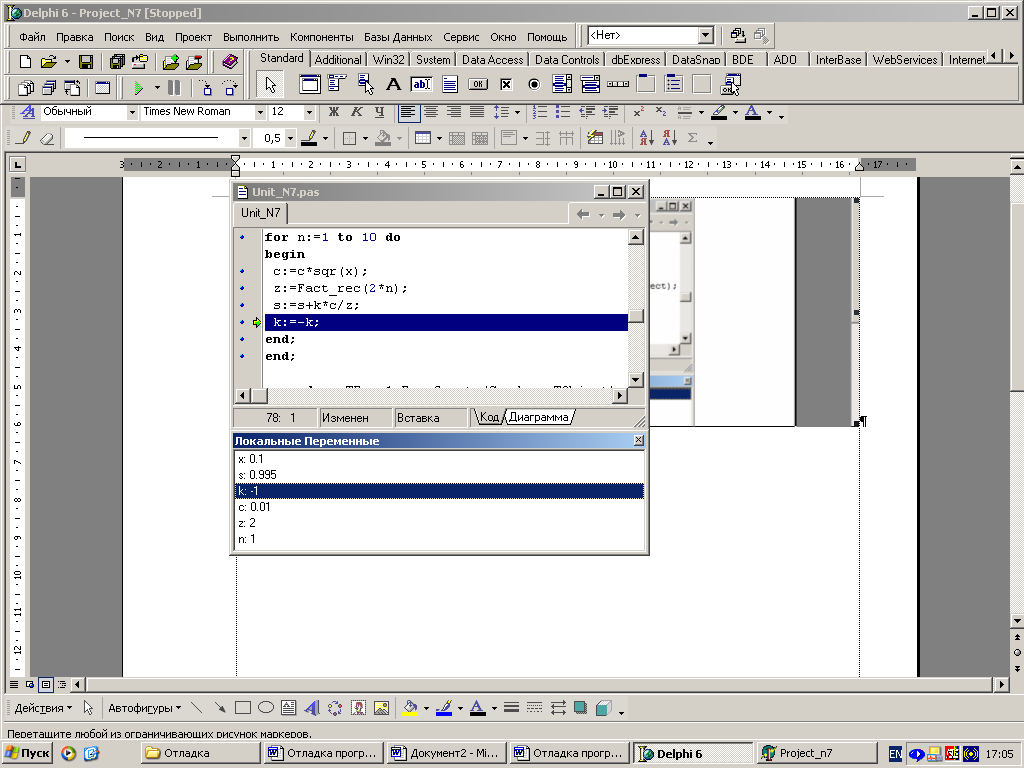Select the variable row s: 0.995
This screenshot has height=768, width=1024.
(x=439, y=475)
